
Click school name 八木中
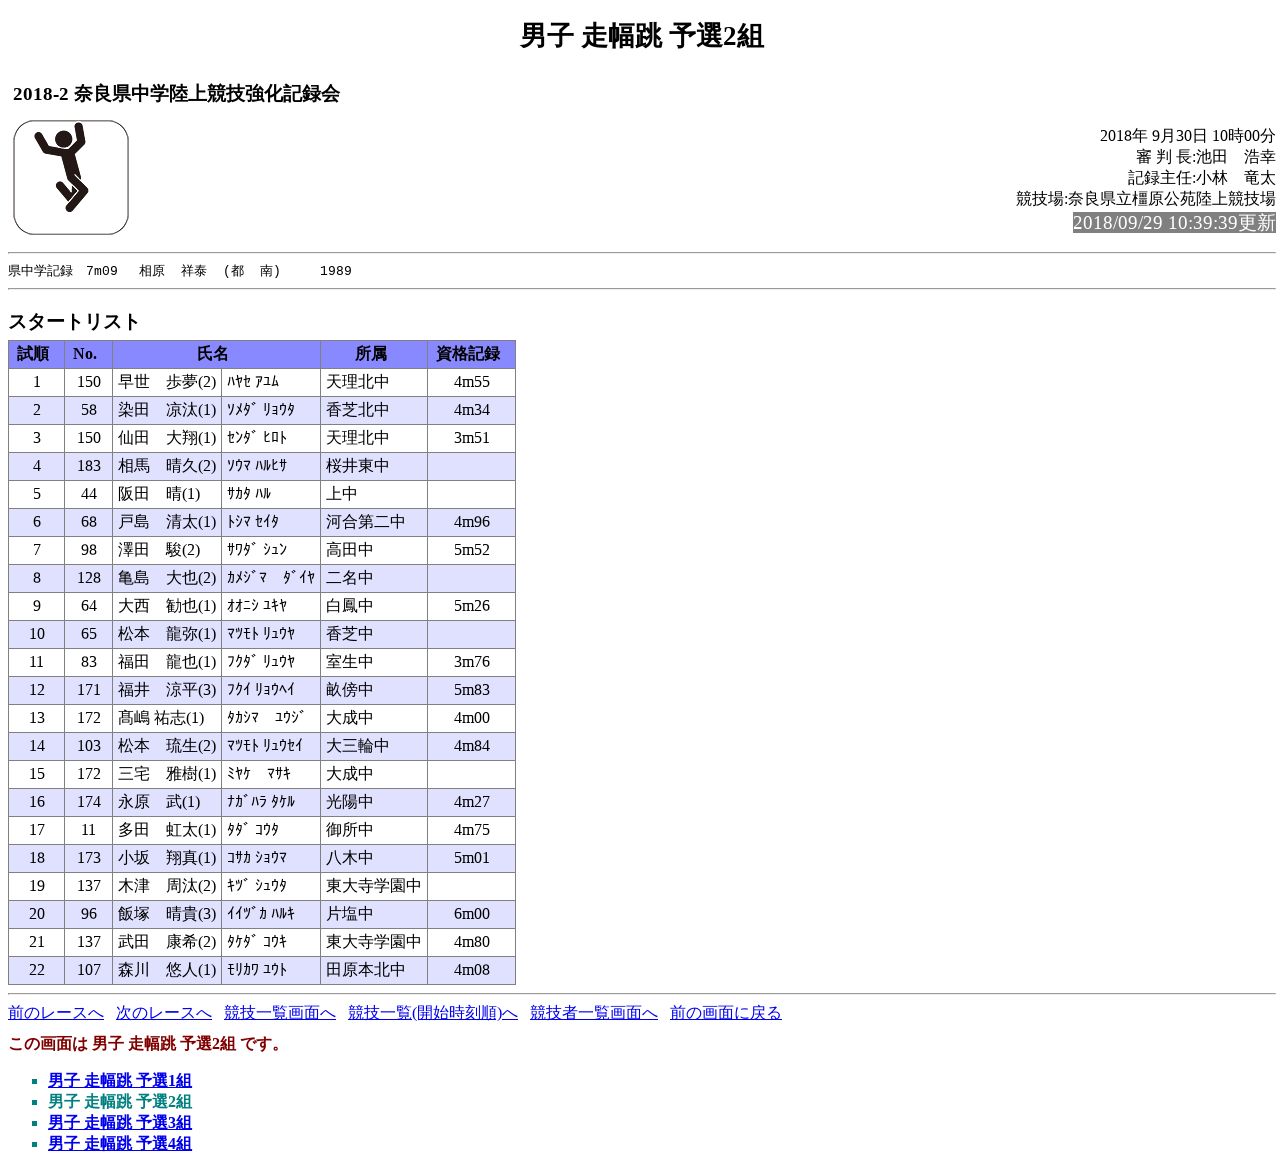click(x=350, y=858)
